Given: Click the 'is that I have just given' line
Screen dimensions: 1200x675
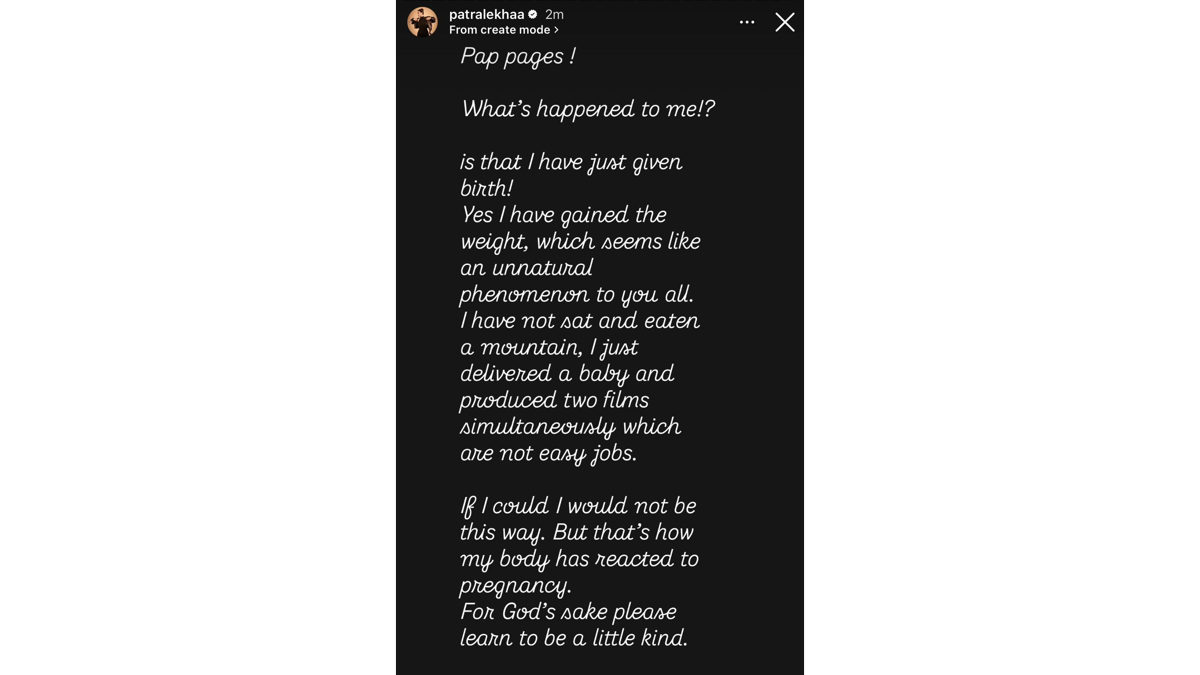Looking at the screenshot, I should (571, 163).
